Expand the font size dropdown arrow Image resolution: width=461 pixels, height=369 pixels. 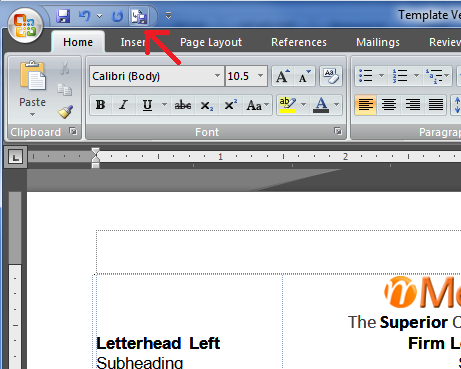(261, 76)
